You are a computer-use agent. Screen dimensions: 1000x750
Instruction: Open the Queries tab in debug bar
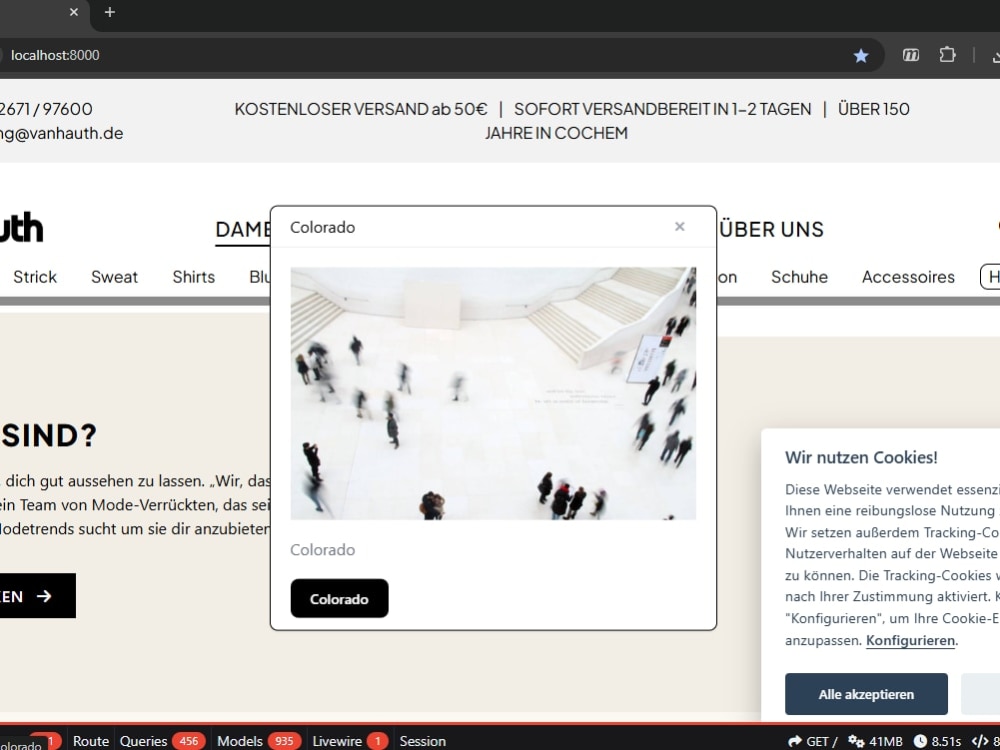[161, 741]
